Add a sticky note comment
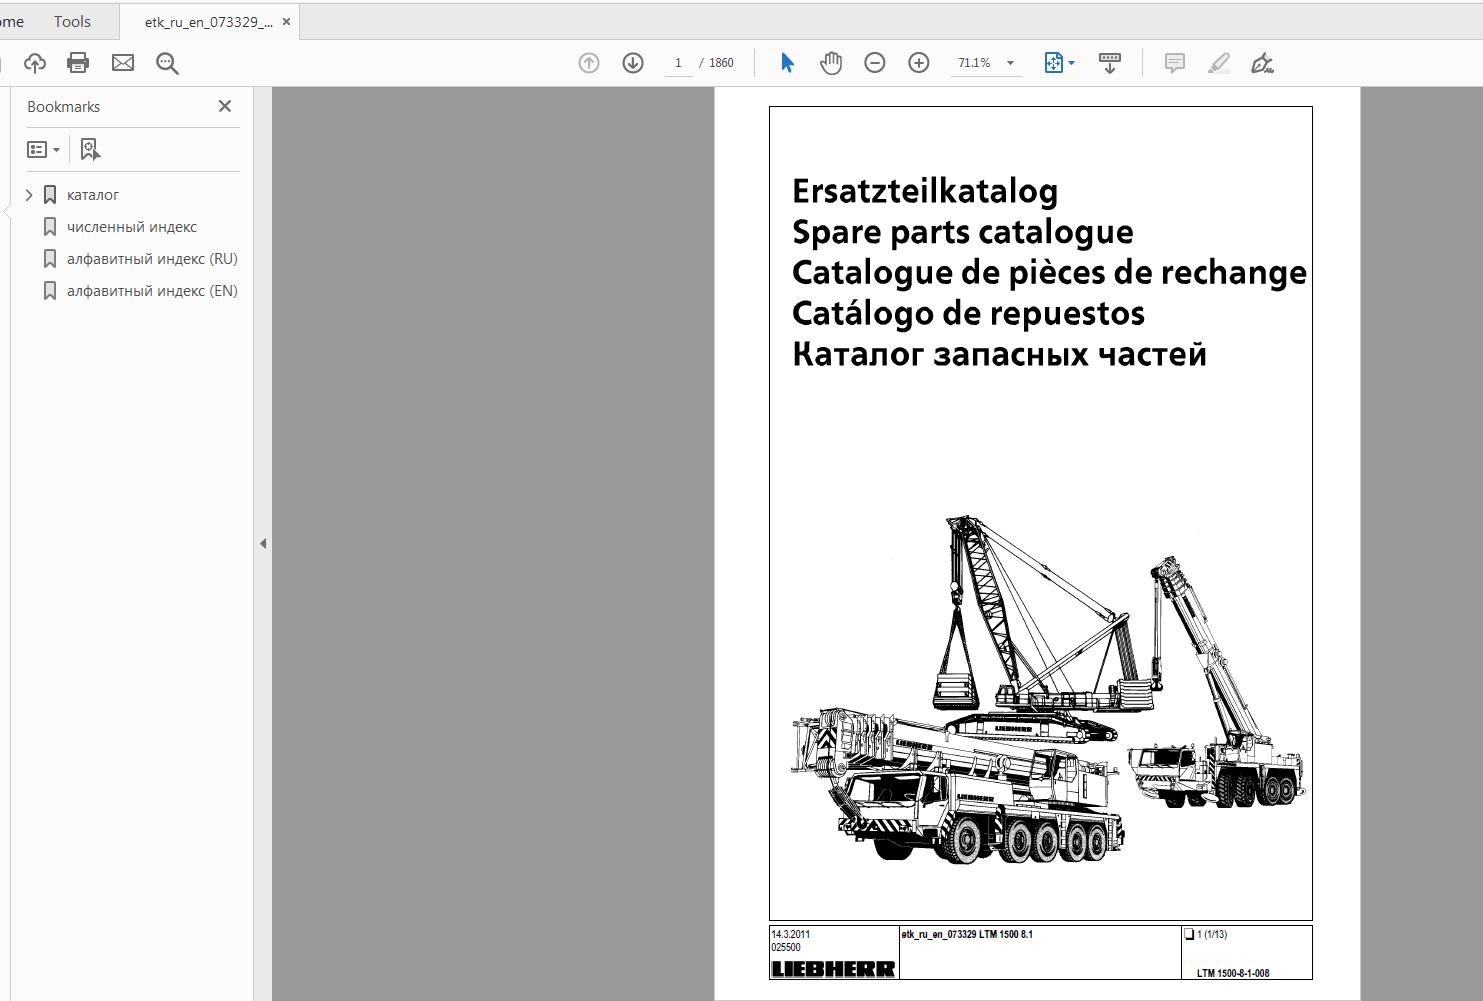 (1175, 63)
